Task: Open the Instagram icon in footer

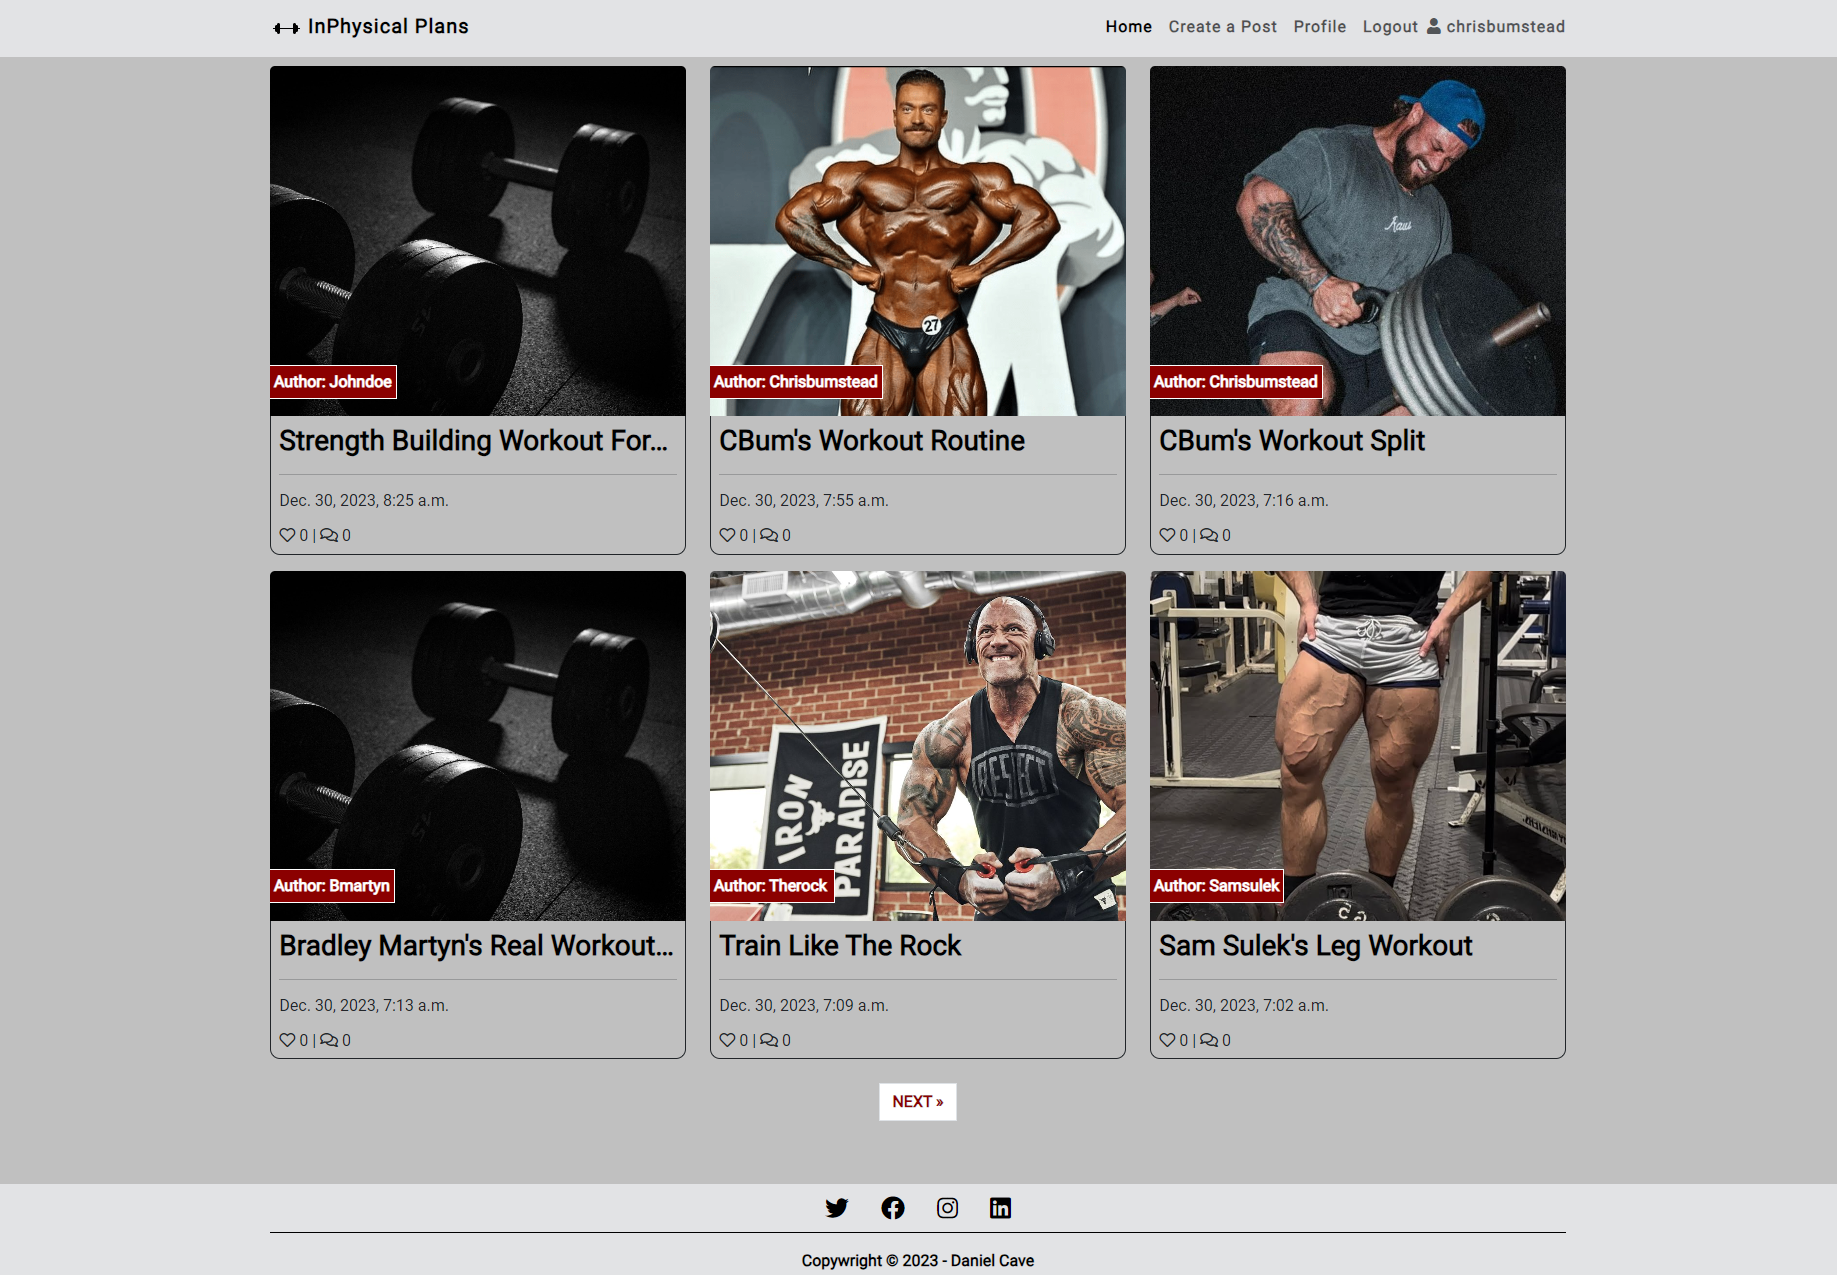Action: 947,1208
